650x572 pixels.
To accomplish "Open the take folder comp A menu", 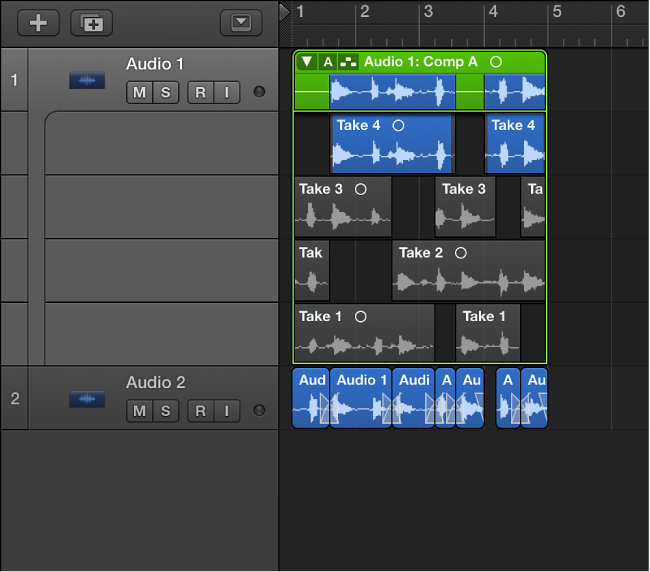I will pos(328,62).
